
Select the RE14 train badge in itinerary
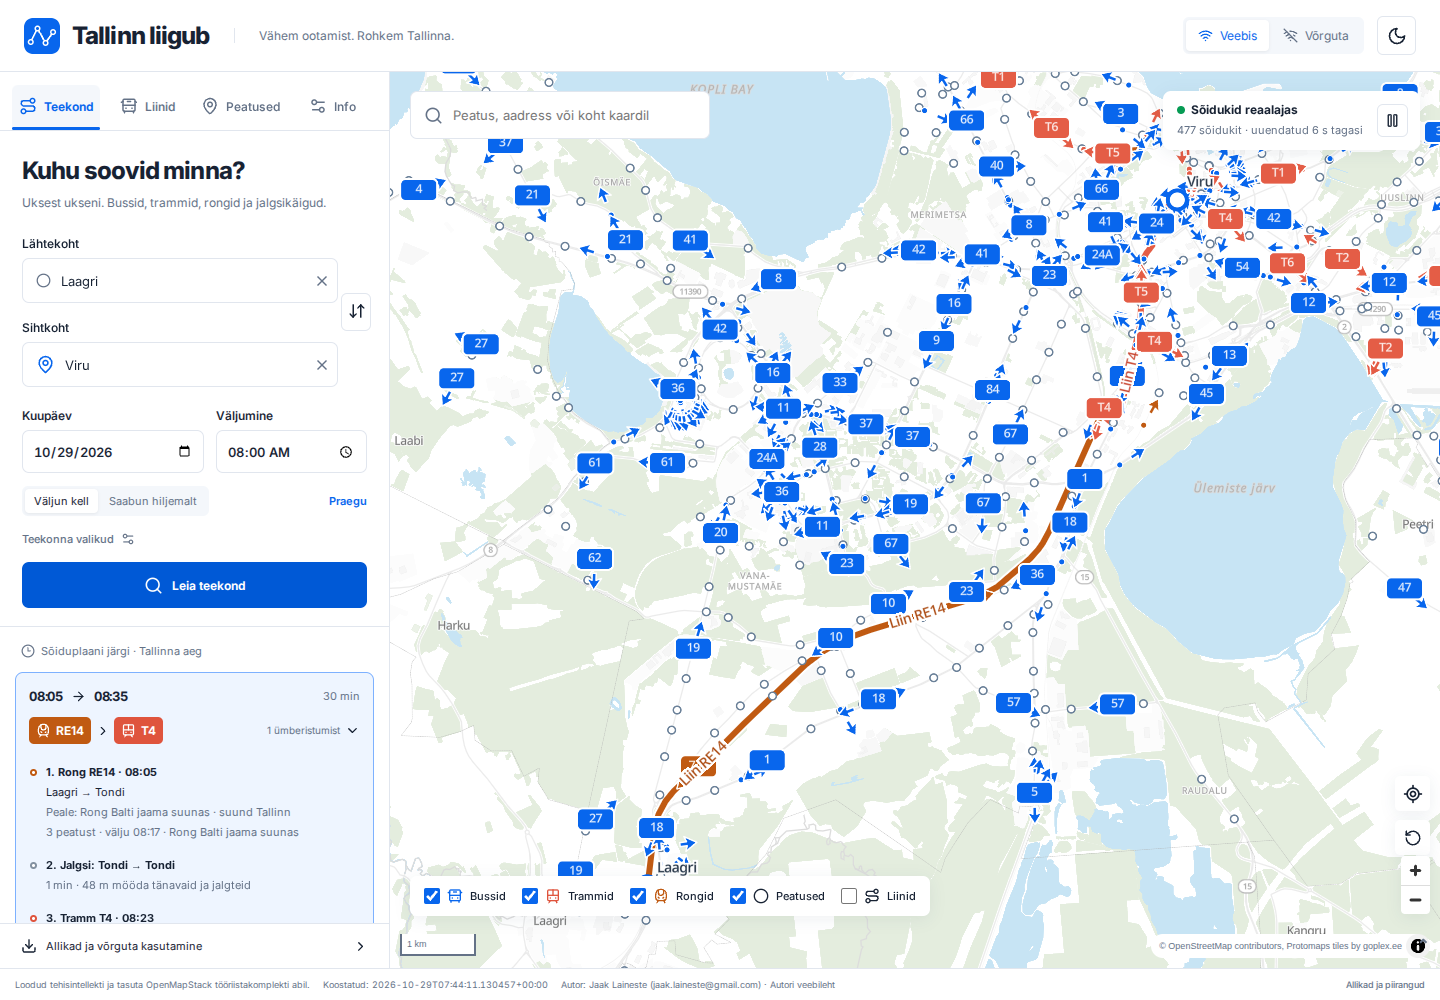coord(60,731)
